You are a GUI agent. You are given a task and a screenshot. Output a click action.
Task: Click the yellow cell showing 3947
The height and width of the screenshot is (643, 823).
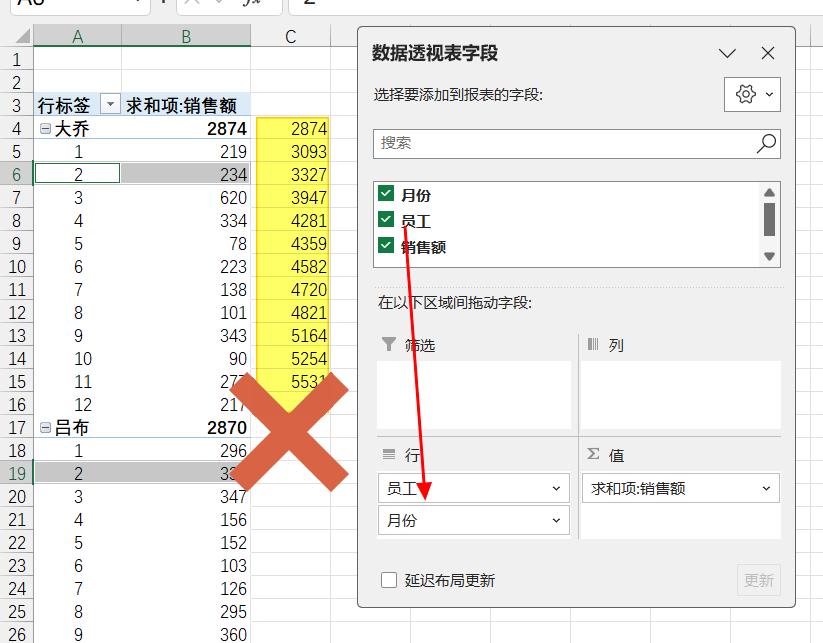tap(292, 197)
